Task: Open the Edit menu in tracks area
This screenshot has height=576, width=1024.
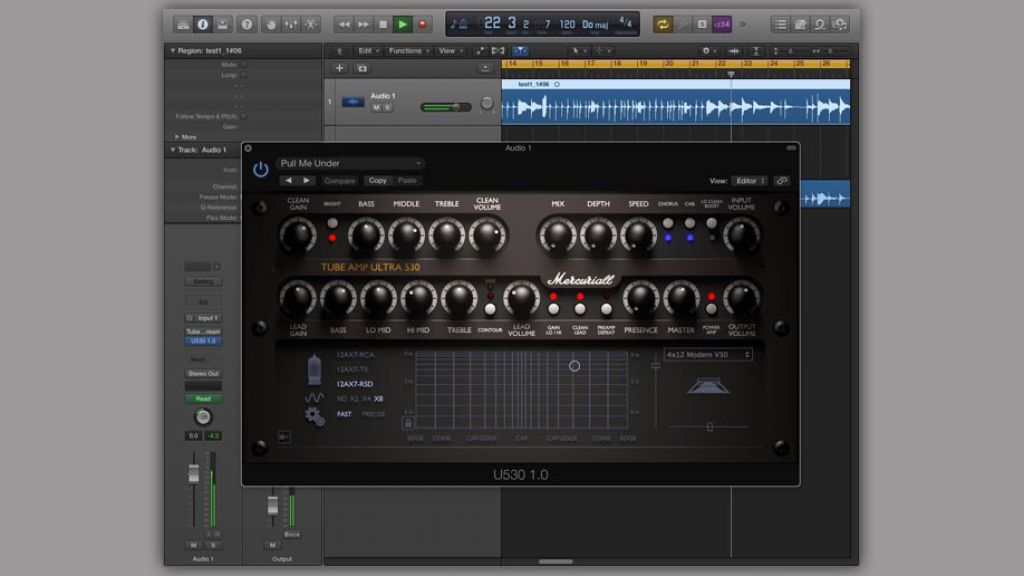Action: tap(368, 50)
